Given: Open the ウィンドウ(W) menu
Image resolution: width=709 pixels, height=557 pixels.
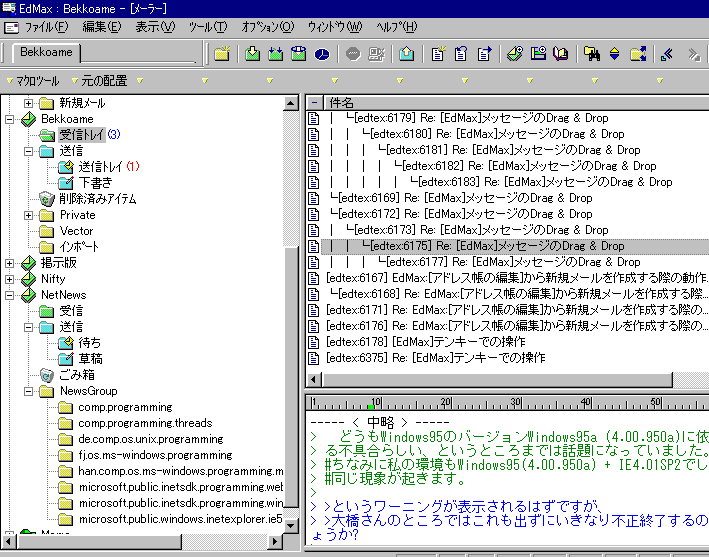Looking at the screenshot, I should click(x=335, y=27).
